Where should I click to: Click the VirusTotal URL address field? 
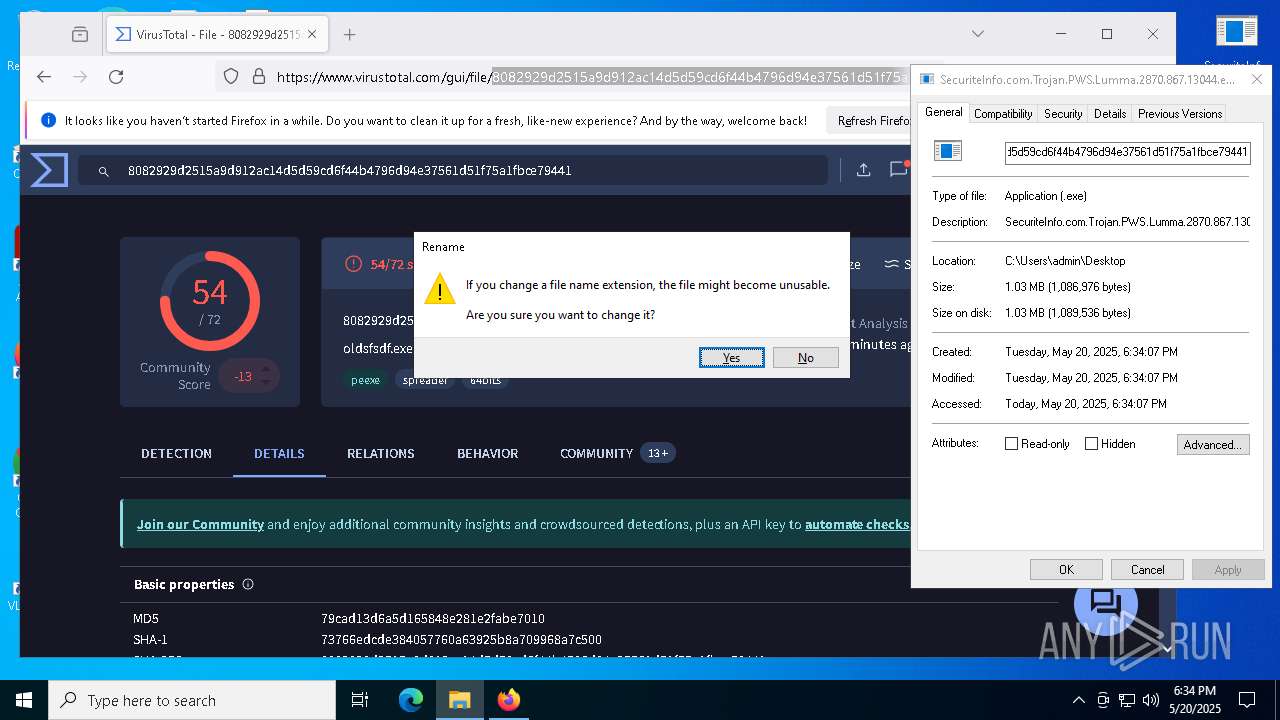590,77
